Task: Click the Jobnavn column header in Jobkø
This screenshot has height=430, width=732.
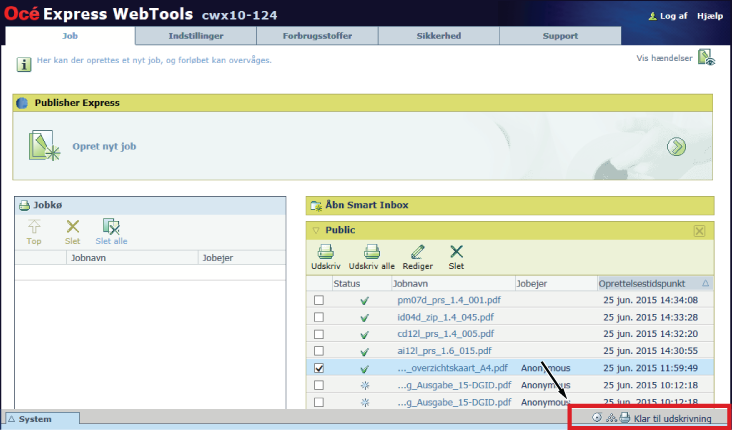Action: 132,258
